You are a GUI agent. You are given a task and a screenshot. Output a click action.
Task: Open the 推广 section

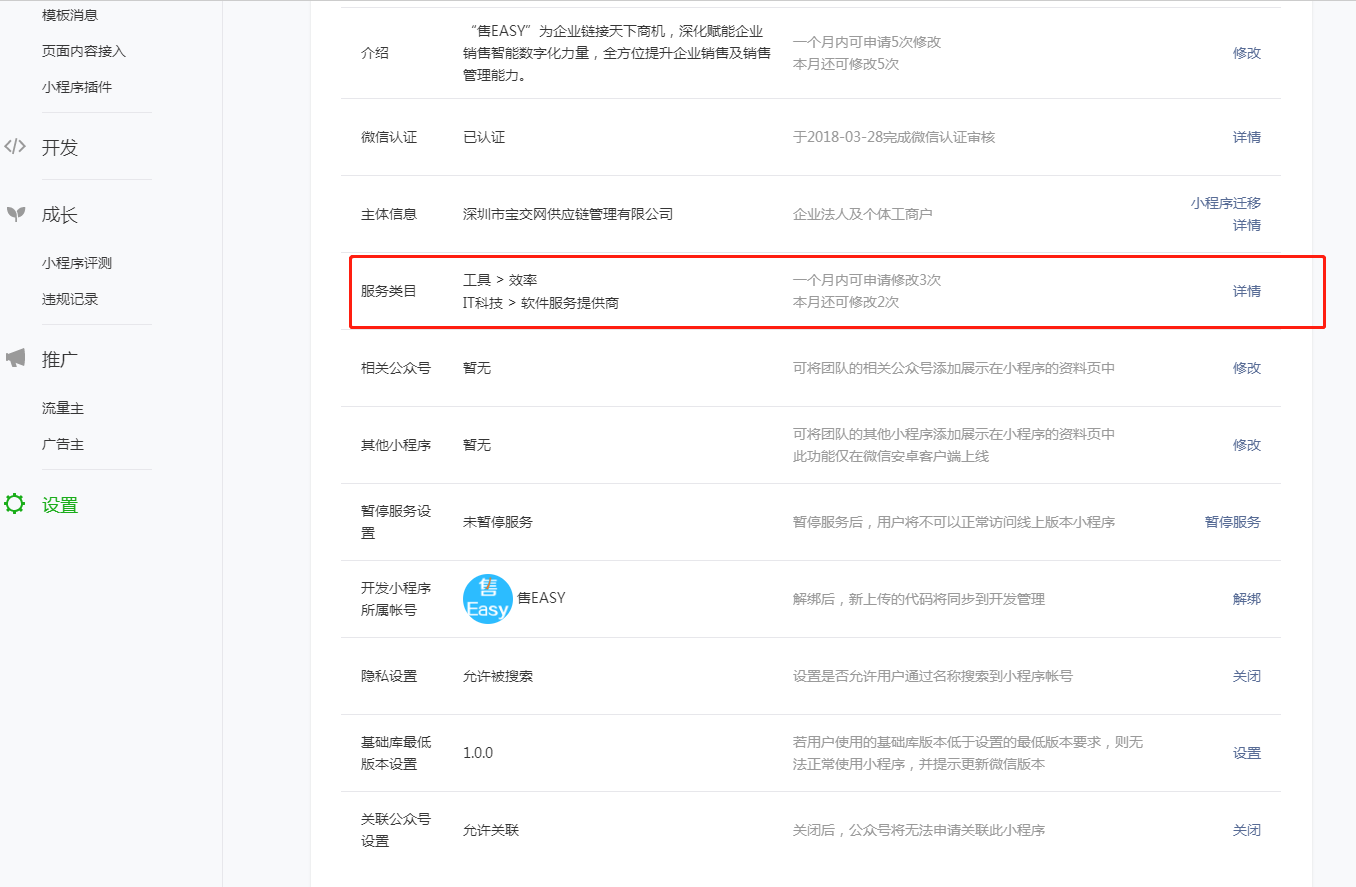tap(60, 360)
